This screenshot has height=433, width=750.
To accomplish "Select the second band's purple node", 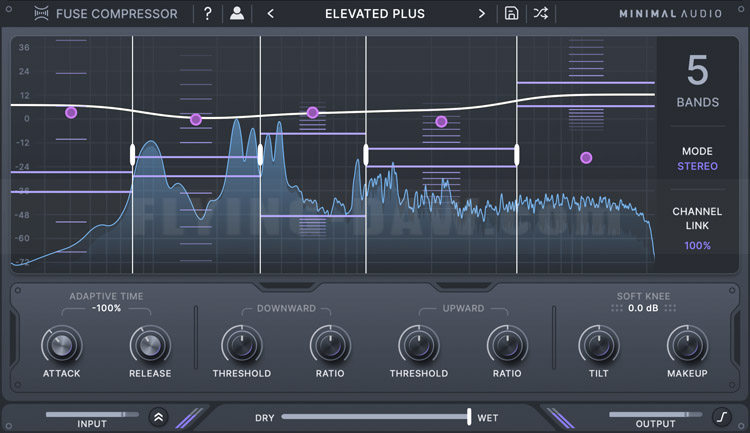I will point(196,120).
